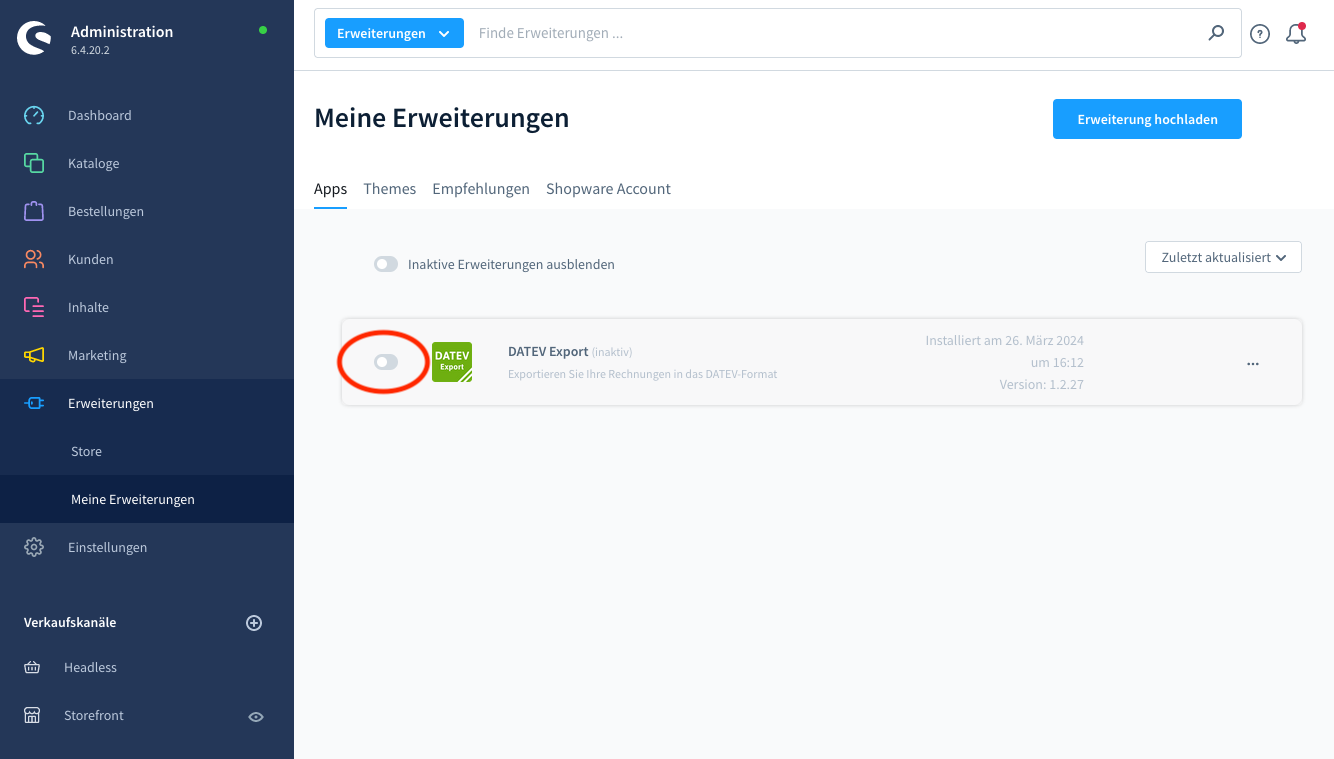Click the Verkaufskanäle heading

click(70, 622)
